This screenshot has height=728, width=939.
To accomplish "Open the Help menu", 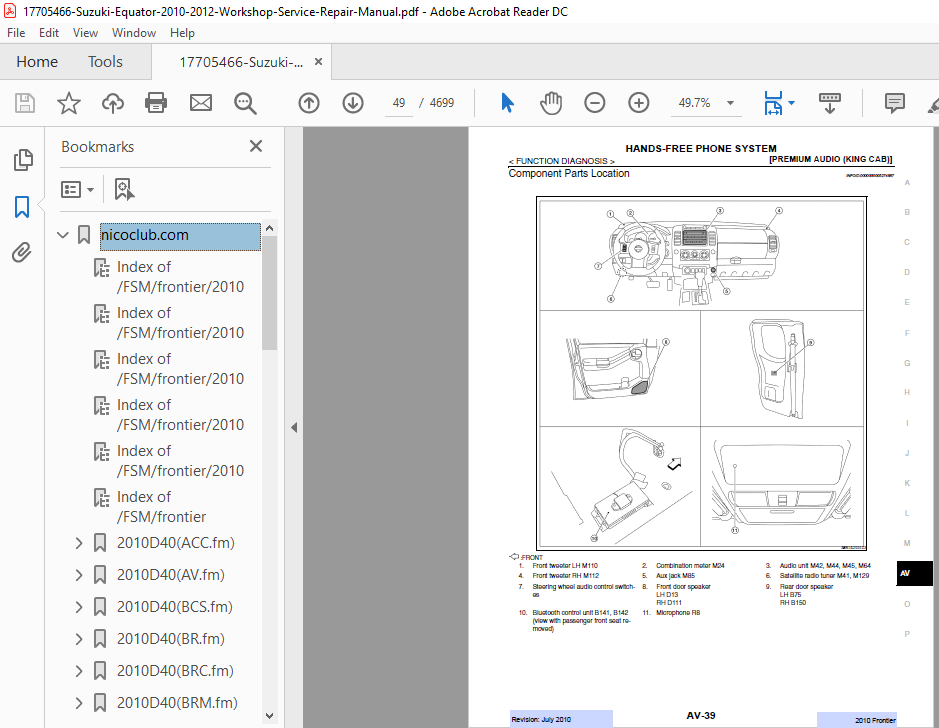I will [x=182, y=33].
